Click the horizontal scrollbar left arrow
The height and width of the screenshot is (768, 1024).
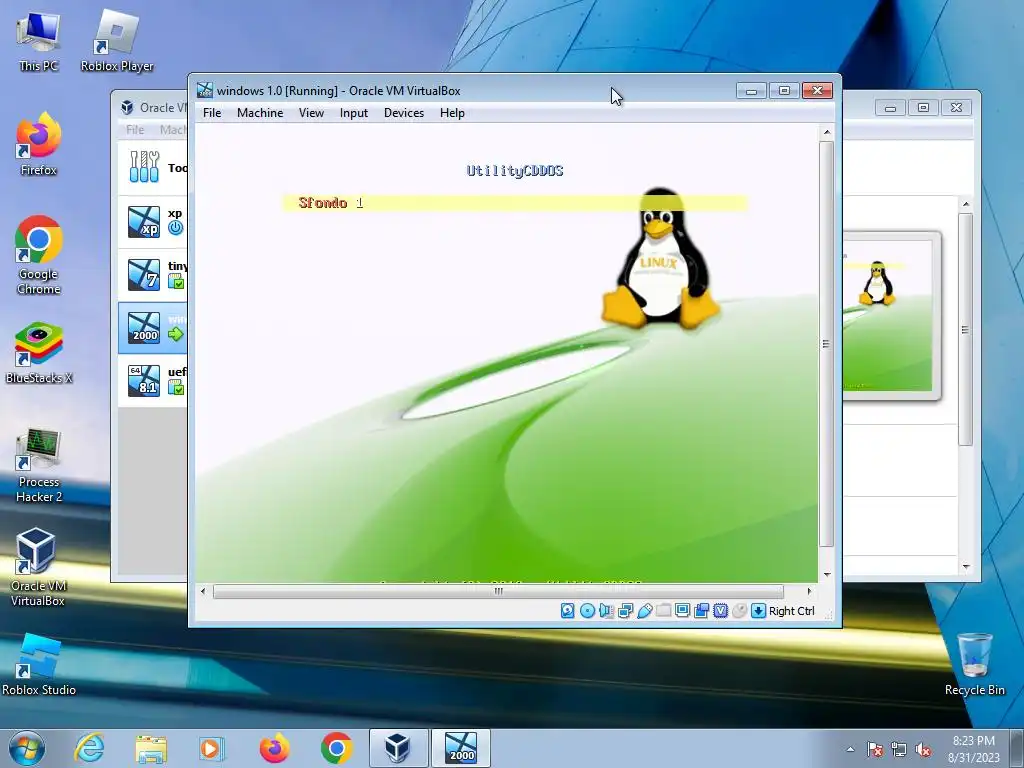[203, 591]
